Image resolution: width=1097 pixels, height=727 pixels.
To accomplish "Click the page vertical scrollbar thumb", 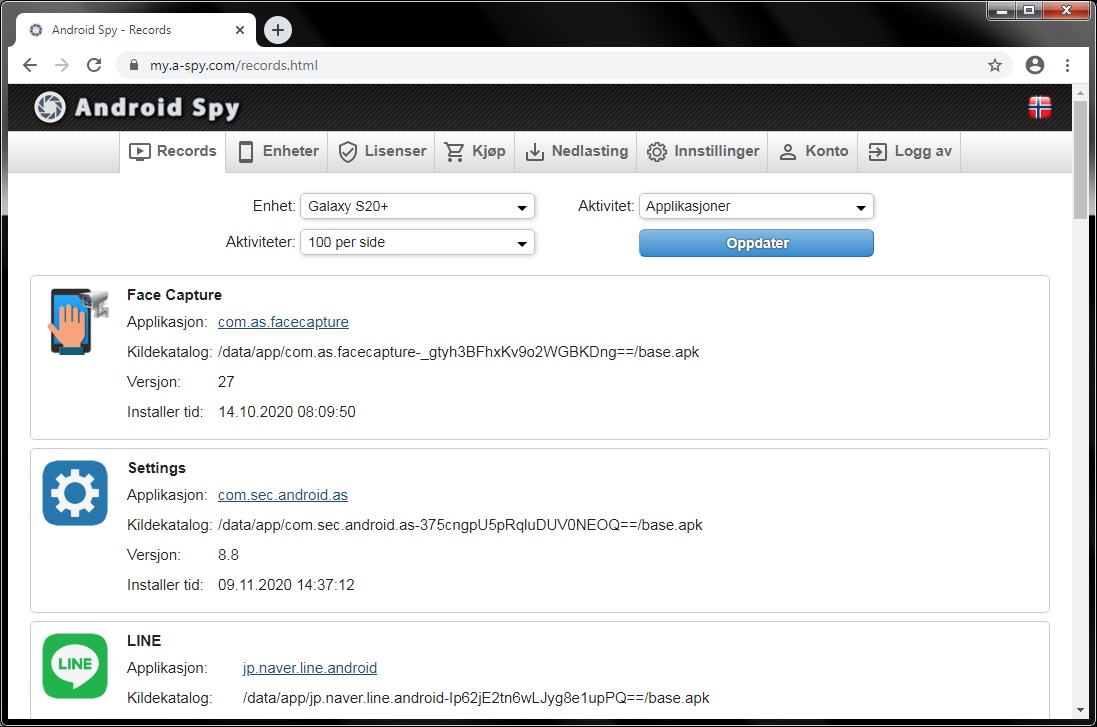I will click(x=1080, y=160).
